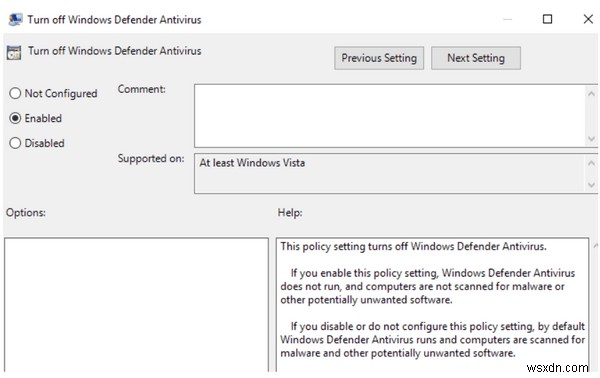Maximize the policy setting window
The height and width of the screenshot is (378, 600).
point(548,19)
